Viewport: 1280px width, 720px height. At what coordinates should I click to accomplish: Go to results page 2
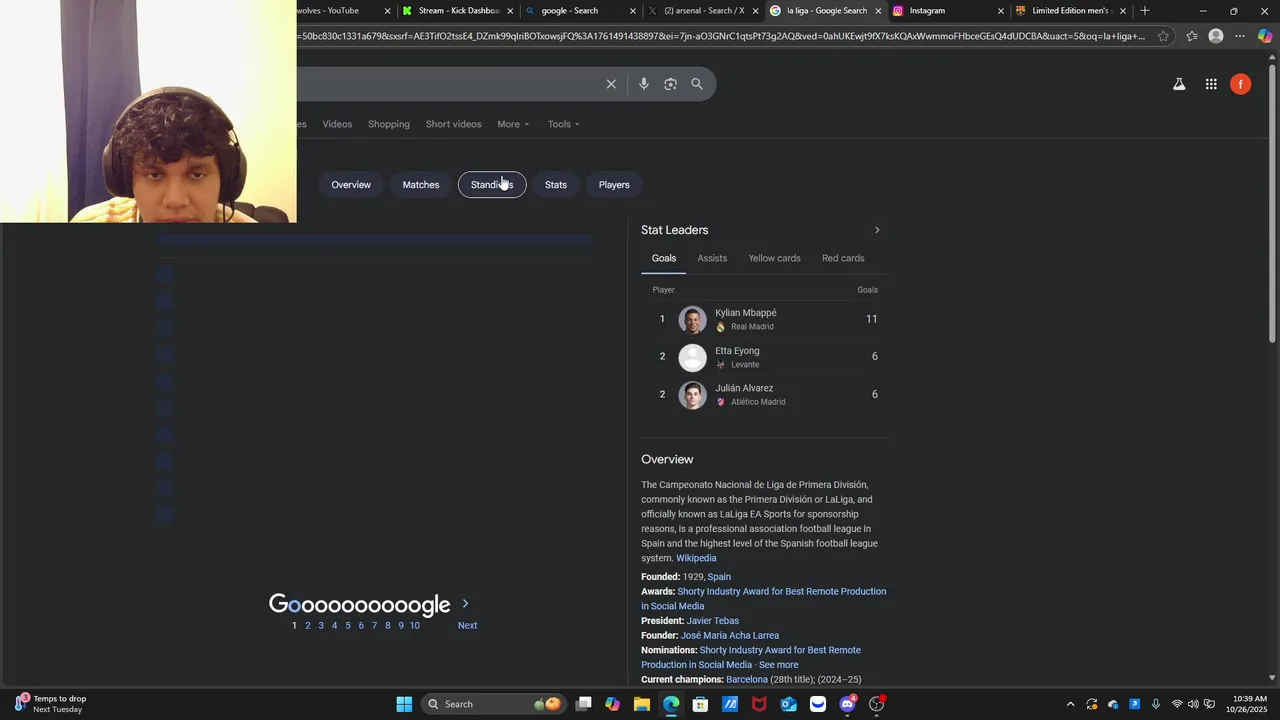pyautogui.click(x=308, y=626)
